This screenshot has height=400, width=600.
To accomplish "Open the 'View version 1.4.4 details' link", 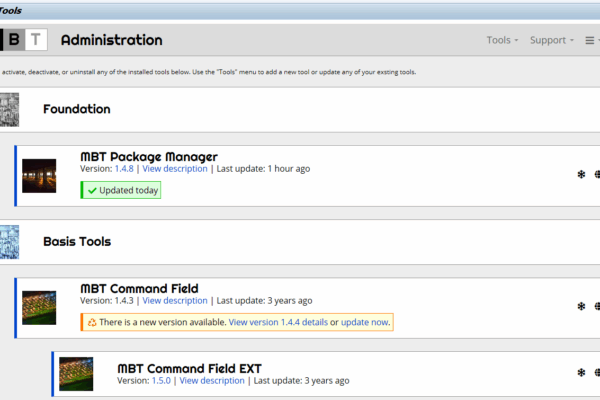I will click(x=278, y=323).
